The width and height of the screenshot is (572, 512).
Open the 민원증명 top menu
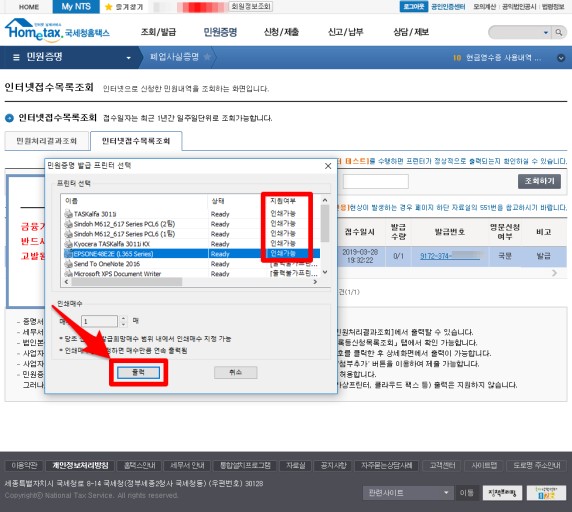220,32
